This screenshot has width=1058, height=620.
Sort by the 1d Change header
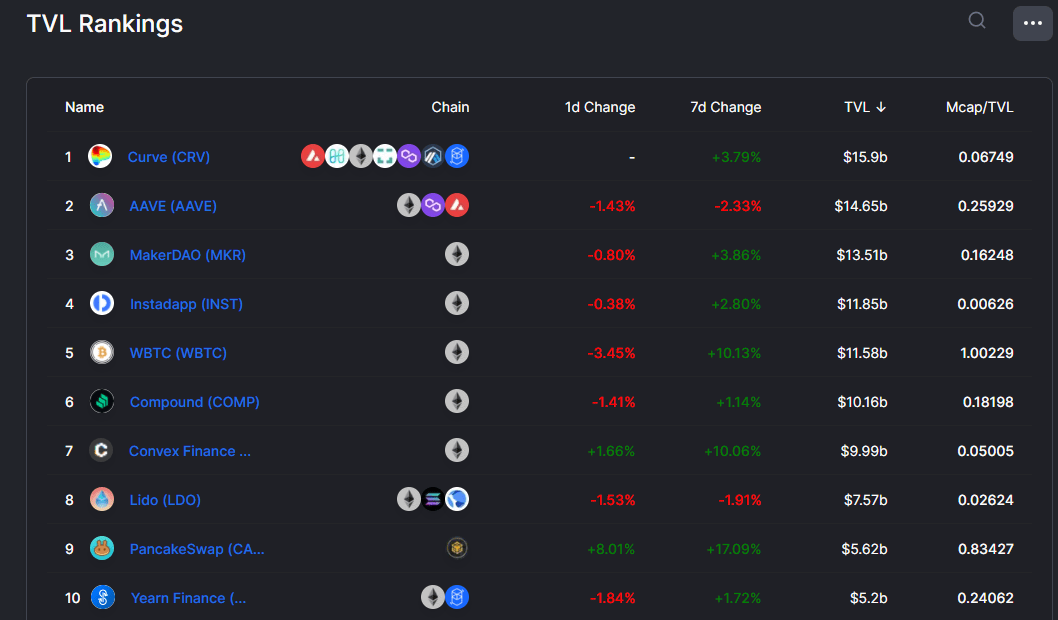click(599, 107)
